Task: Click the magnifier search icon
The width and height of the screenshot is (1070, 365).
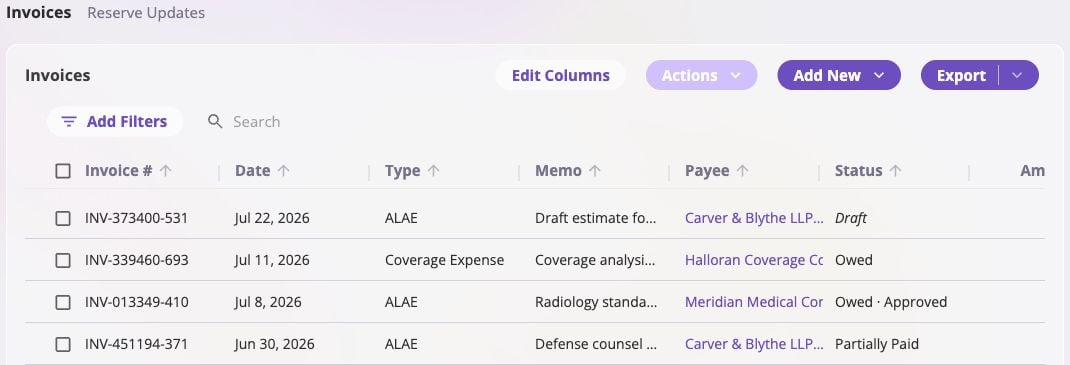Action: pos(215,121)
